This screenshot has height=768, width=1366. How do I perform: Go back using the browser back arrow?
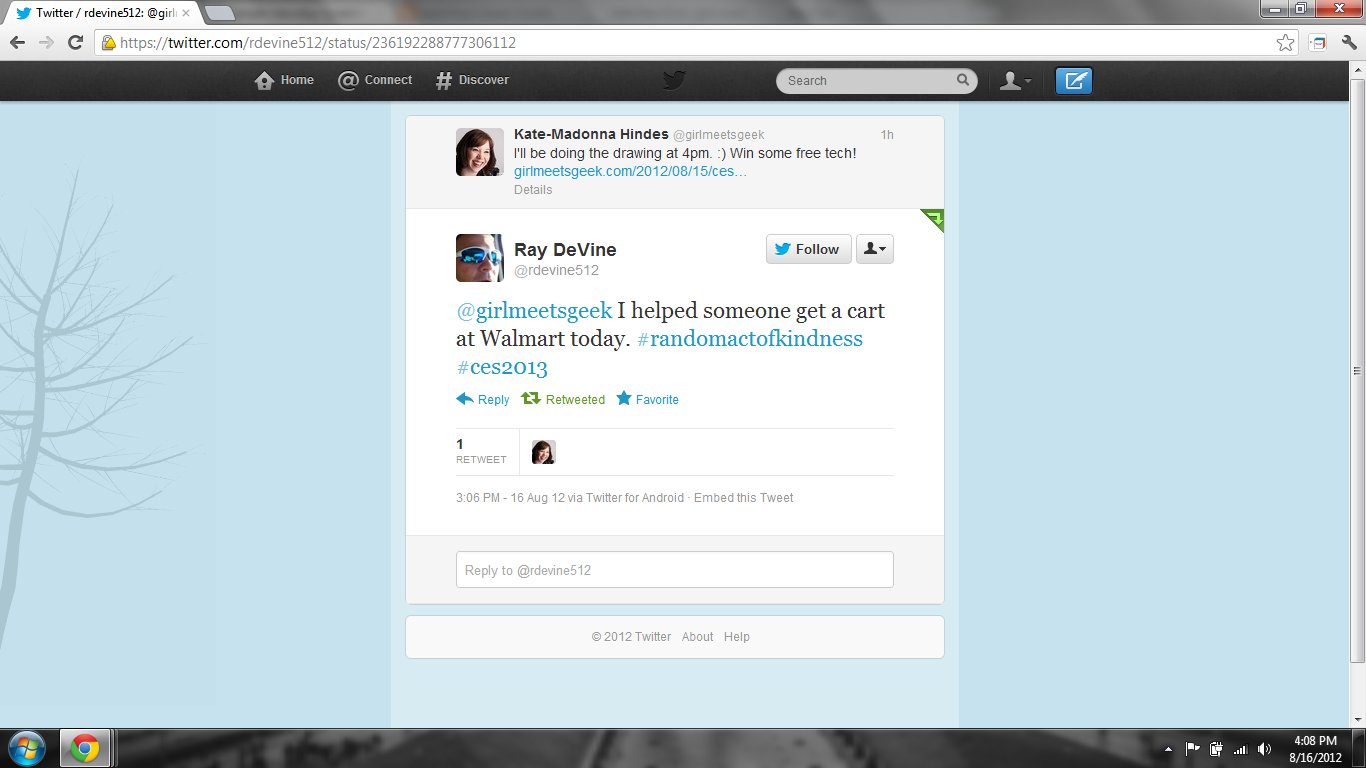pyautogui.click(x=17, y=43)
